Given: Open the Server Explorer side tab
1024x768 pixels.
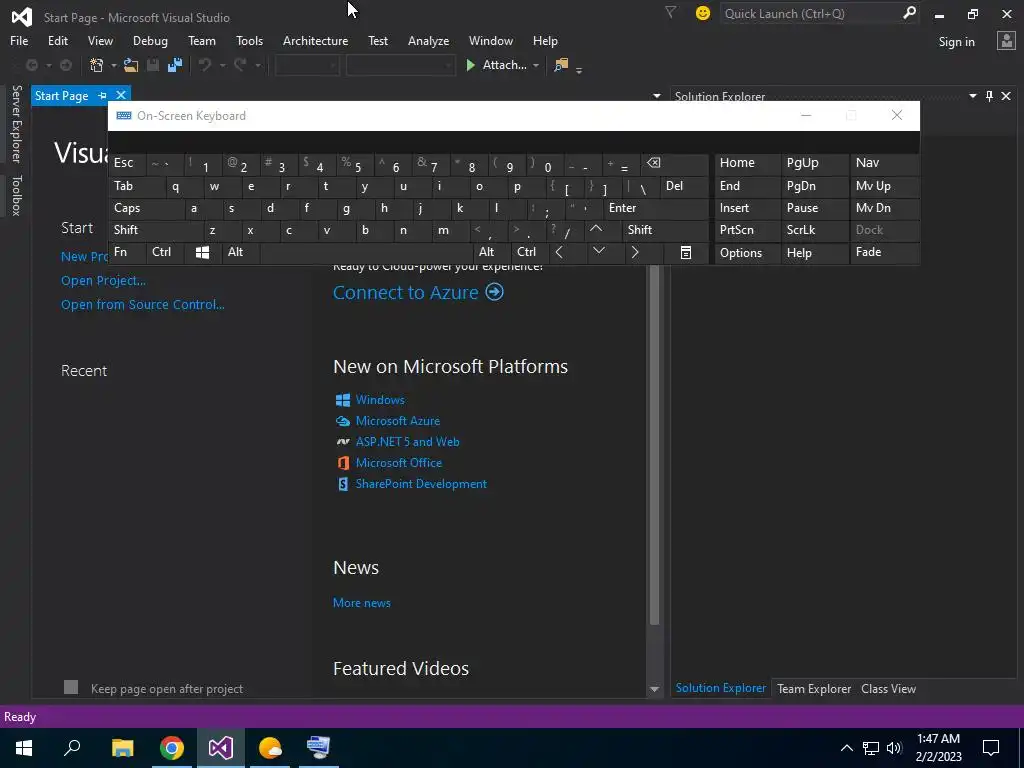Looking at the screenshot, I should click(x=16, y=123).
